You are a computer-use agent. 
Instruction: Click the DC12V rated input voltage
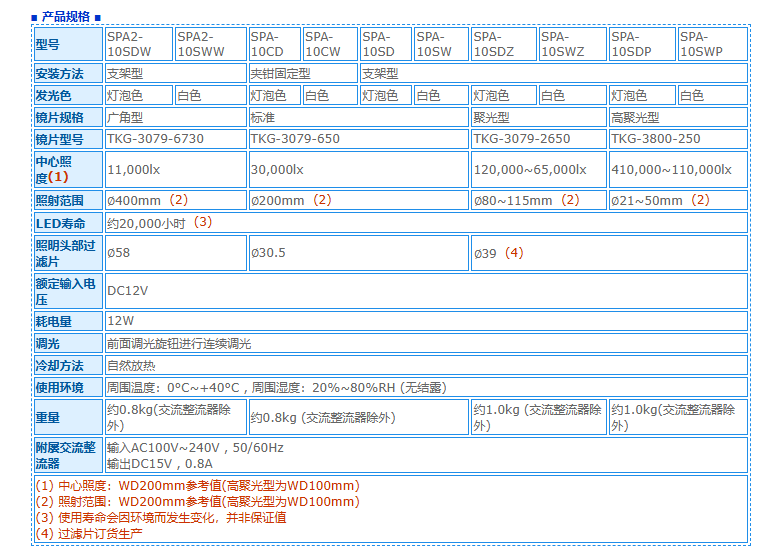tap(128, 291)
